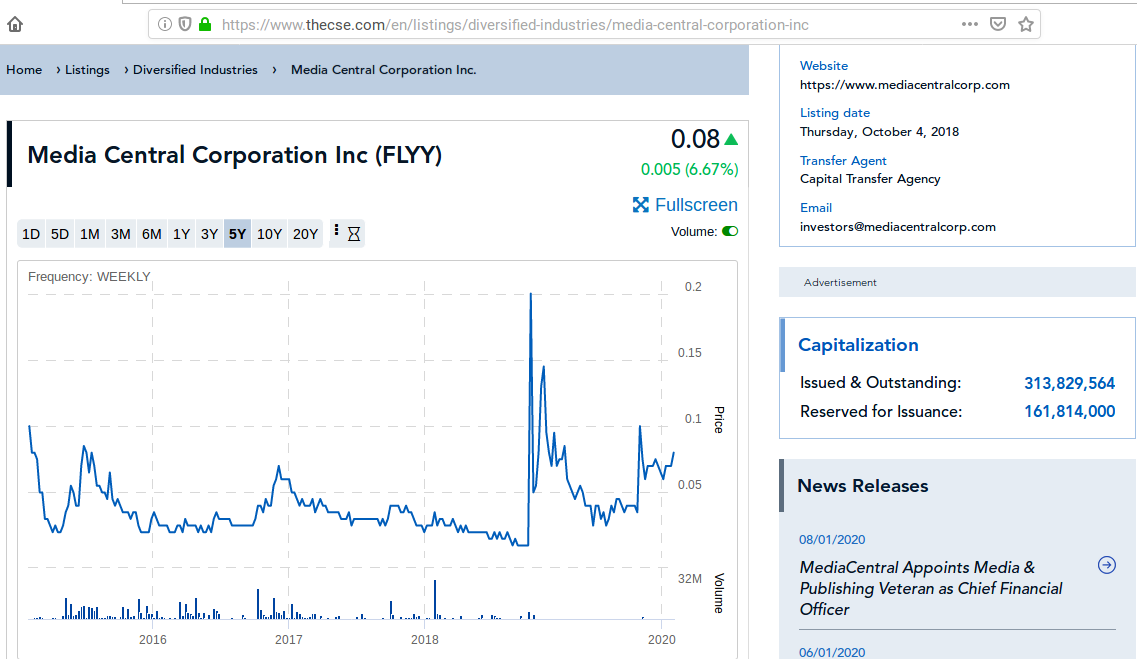Click the 08/01/2020 news date
The width and height of the screenshot is (1137, 659).
click(x=832, y=539)
